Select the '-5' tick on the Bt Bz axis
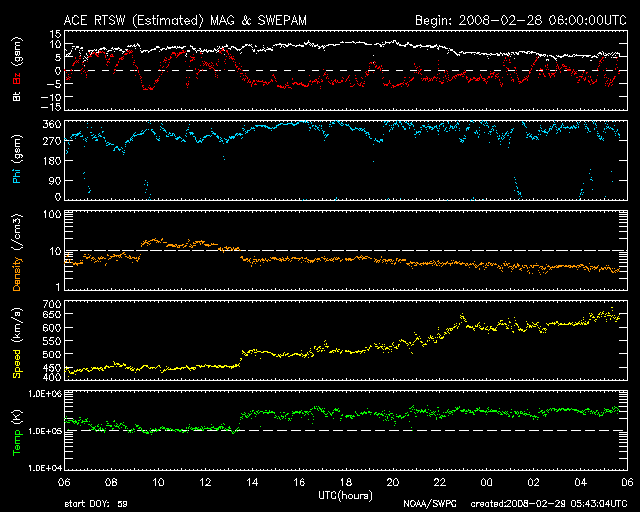The height and width of the screenshot is (512, 640). pyautogui.click(x=55, y=84)
